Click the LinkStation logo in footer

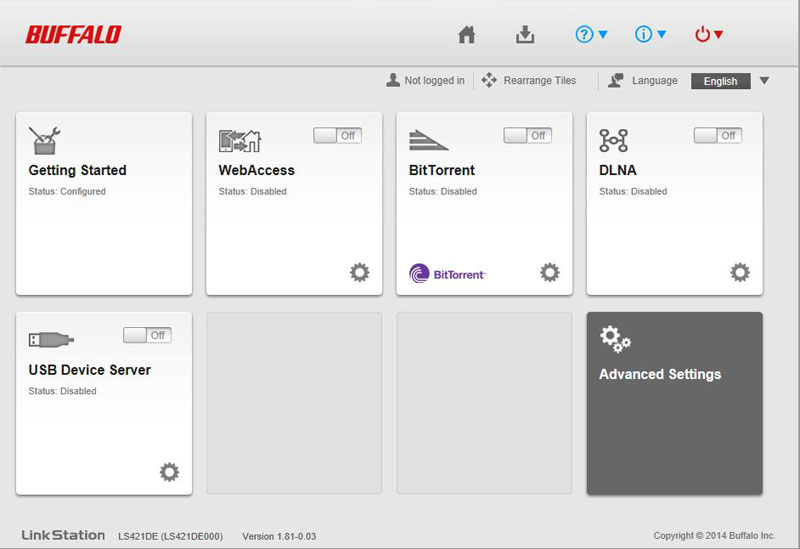[x=63, y=535]
